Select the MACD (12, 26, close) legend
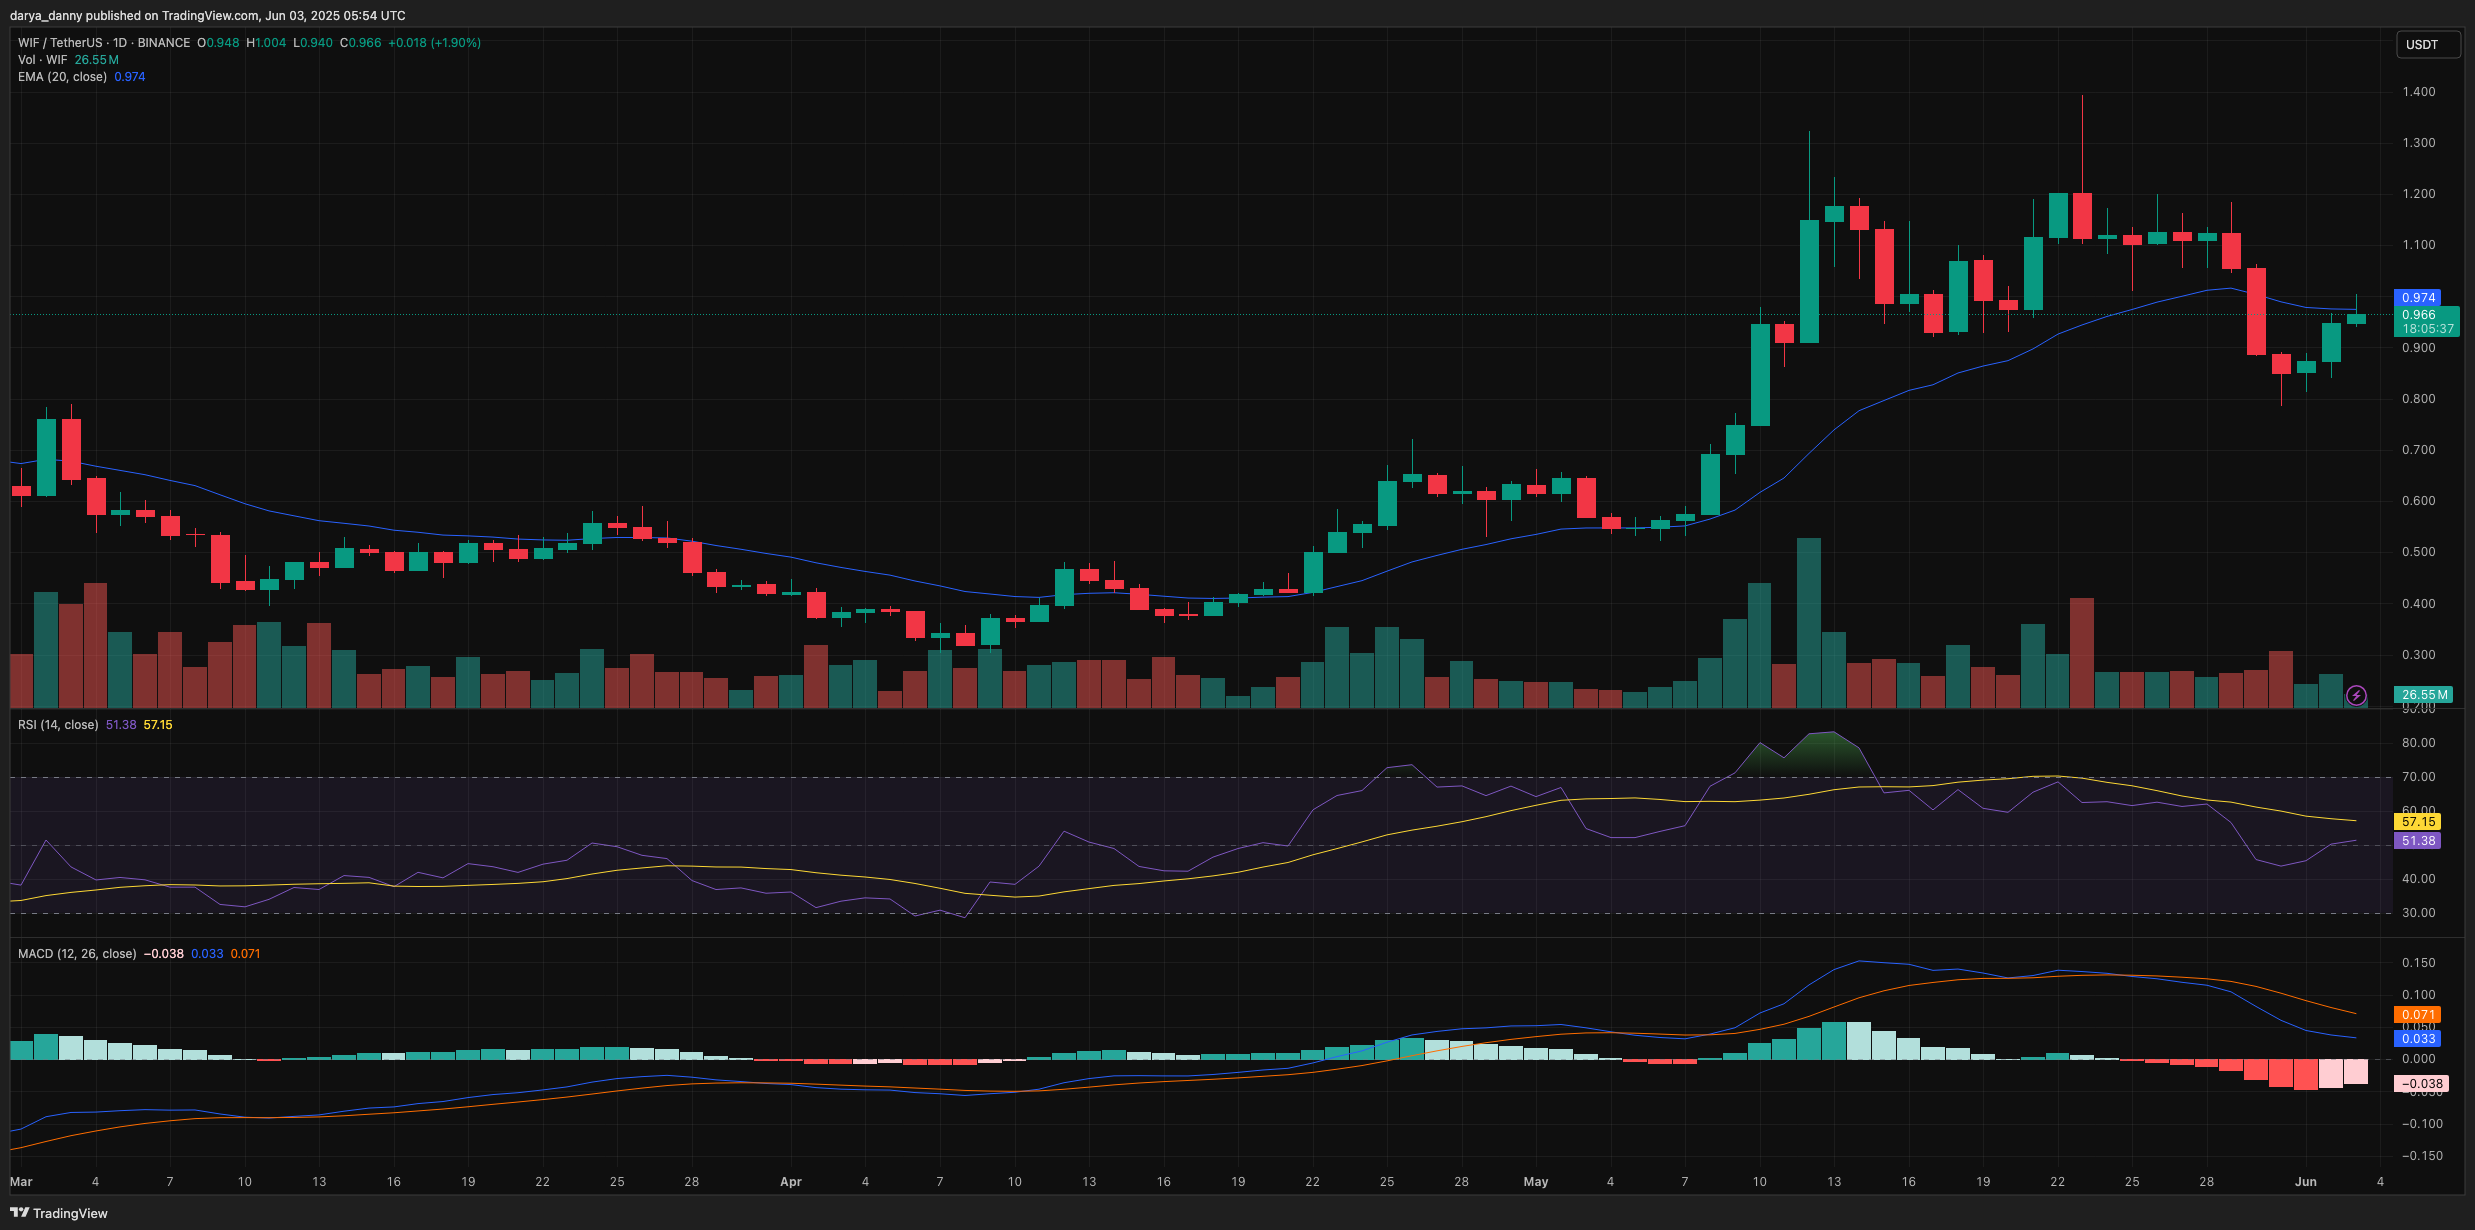This screenshot has height=1230, width=2475. 77,954
